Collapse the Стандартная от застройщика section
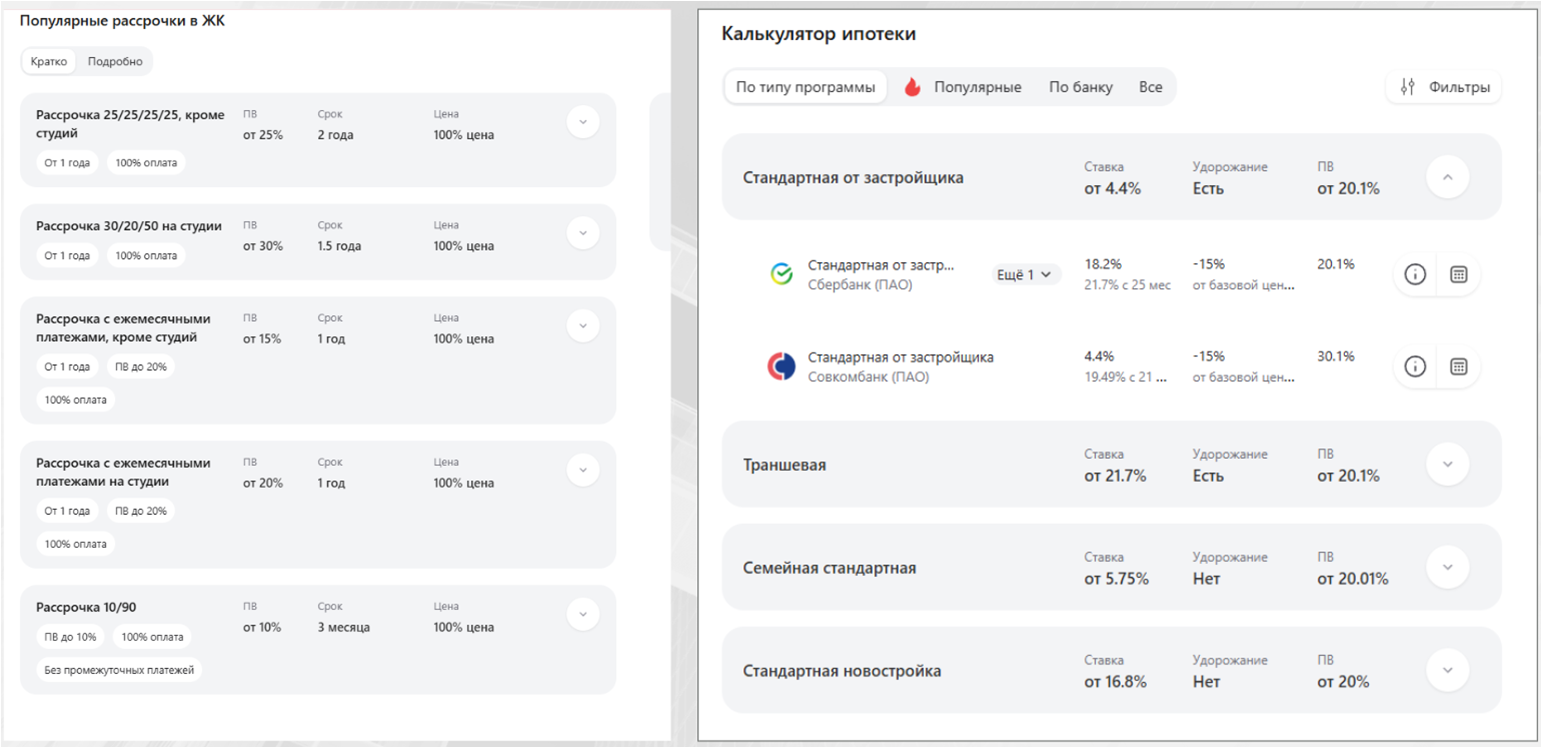This screenshot has height=748, width=1542. 1448,177
